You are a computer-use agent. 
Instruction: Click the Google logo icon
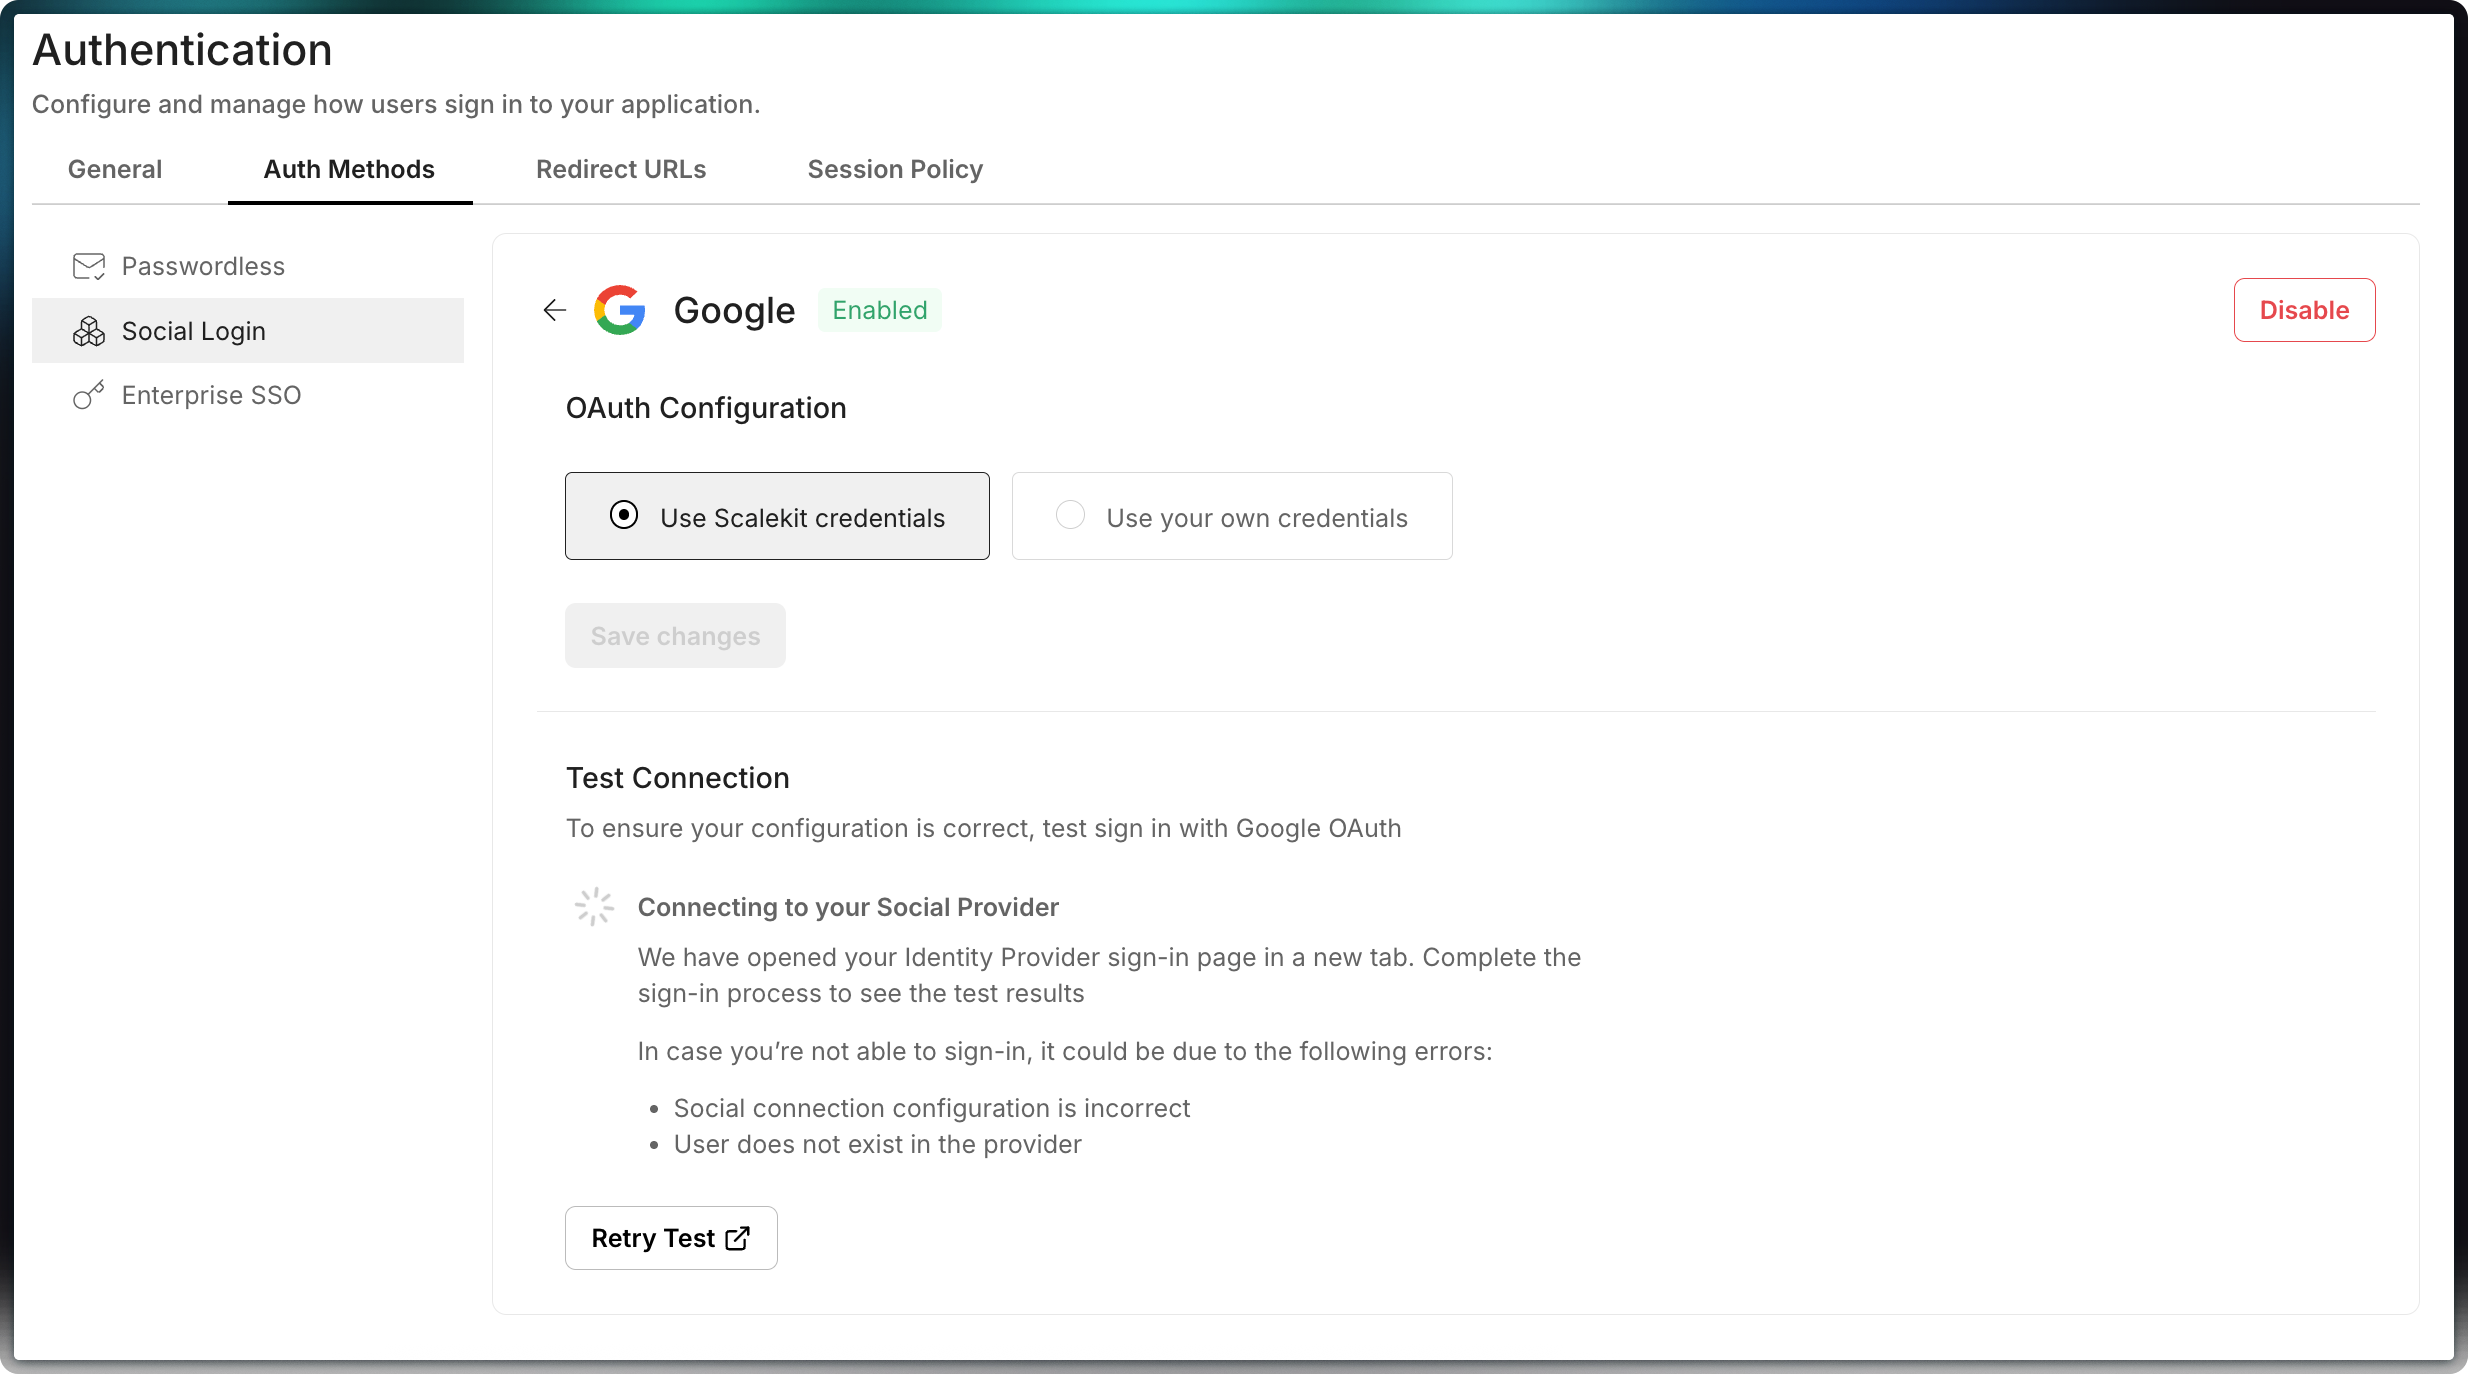click(x=620, y=310)
